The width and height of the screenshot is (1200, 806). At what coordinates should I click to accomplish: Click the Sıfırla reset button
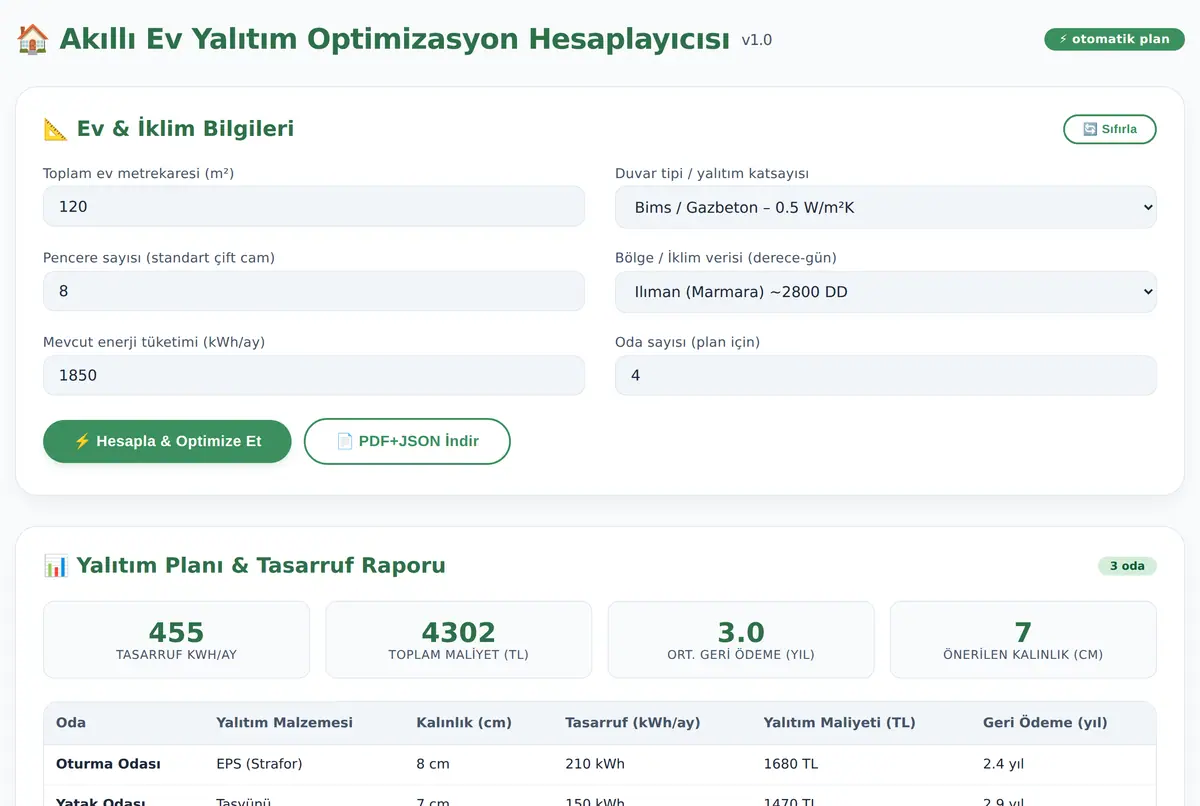coord(1109,129)
